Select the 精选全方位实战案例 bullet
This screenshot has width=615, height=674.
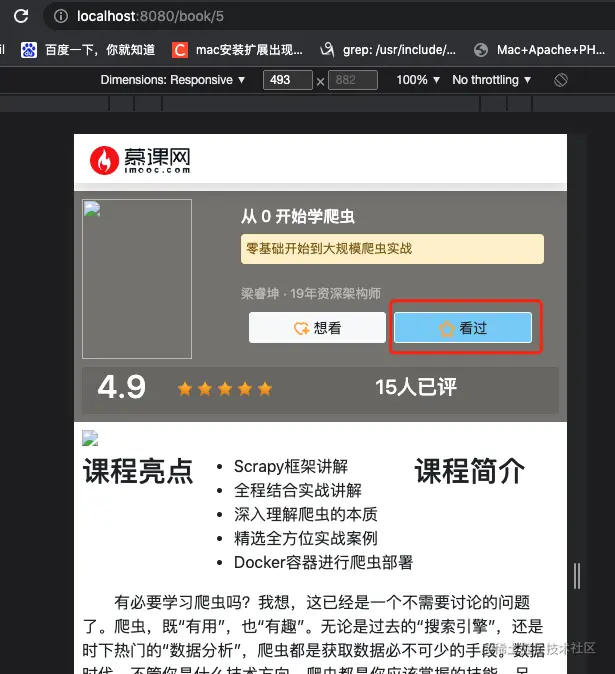pos(306,539)
